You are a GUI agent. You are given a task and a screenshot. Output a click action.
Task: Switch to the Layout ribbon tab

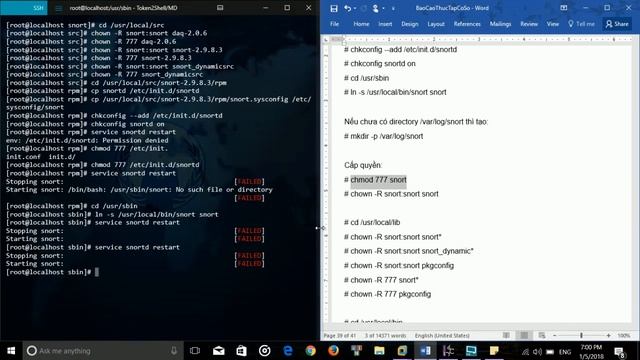436,24
